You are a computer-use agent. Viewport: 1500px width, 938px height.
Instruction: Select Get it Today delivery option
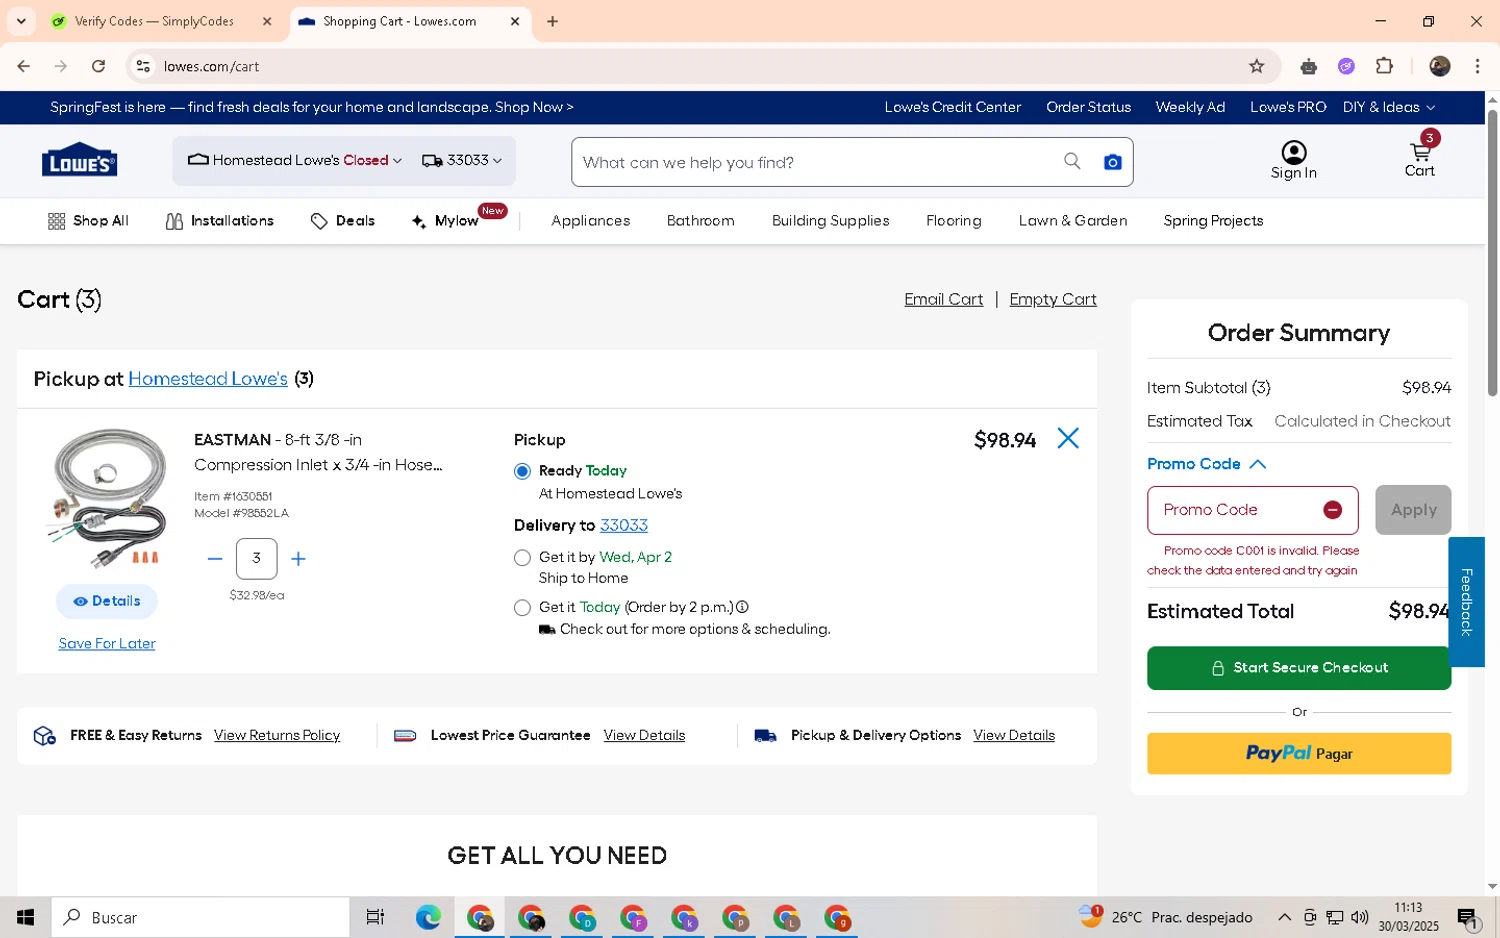pyautogui.click(x=522, y=607)
